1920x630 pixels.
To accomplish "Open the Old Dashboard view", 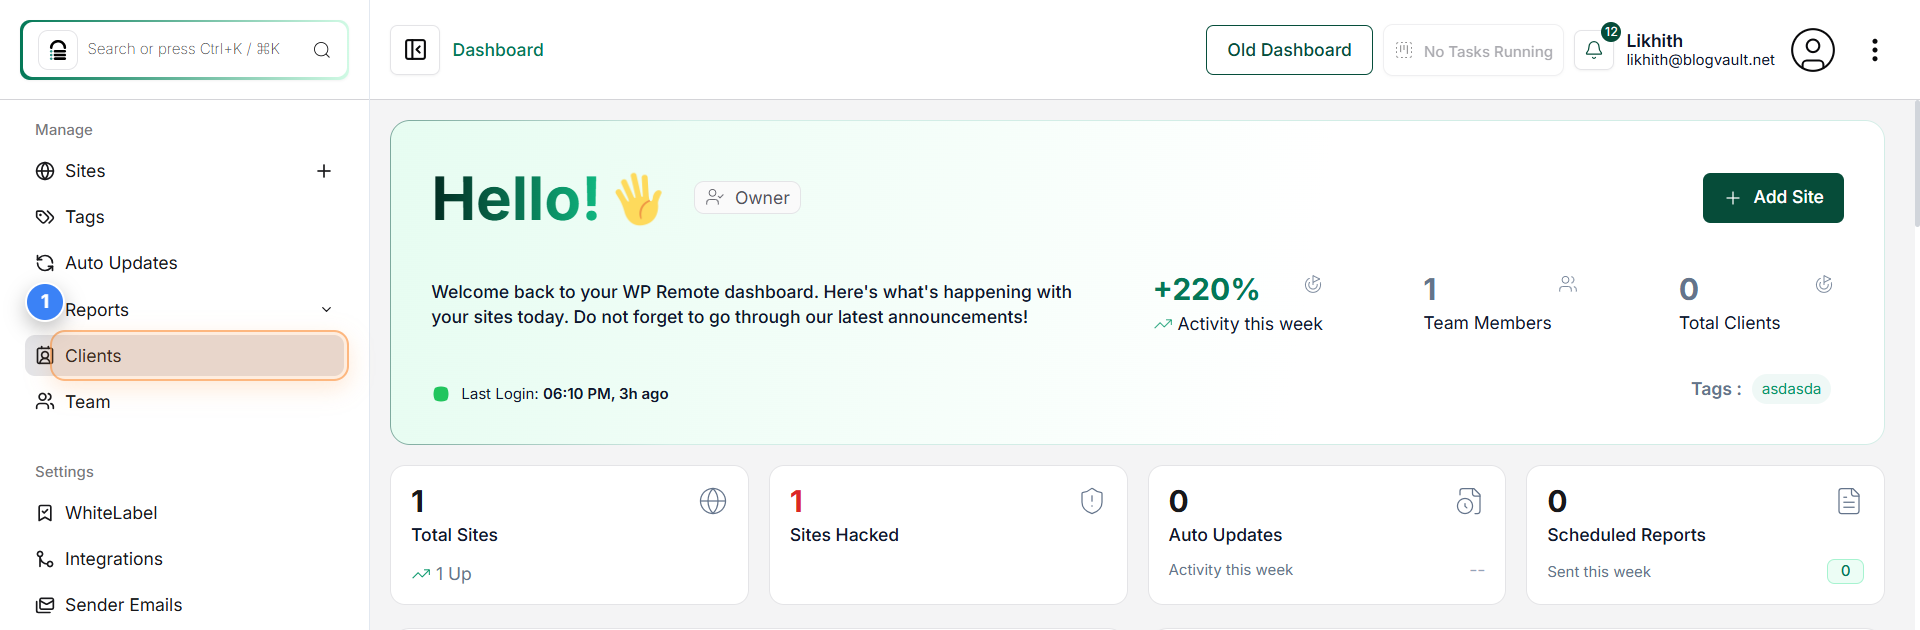I will pos(1289,49).
